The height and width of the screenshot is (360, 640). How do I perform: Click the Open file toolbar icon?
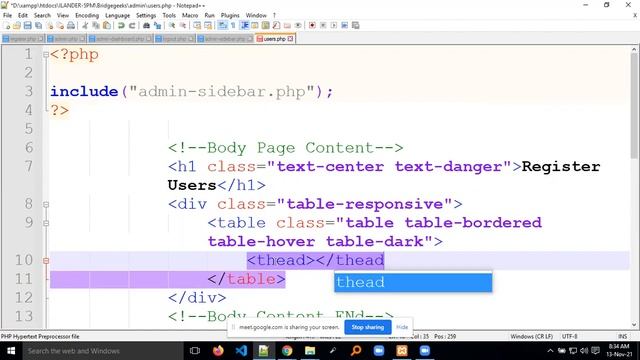[x=17, y=25]
